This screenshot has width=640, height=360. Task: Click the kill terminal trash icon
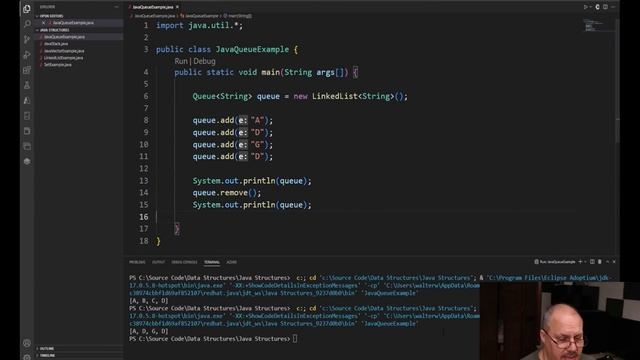click(x=600, y=262)
